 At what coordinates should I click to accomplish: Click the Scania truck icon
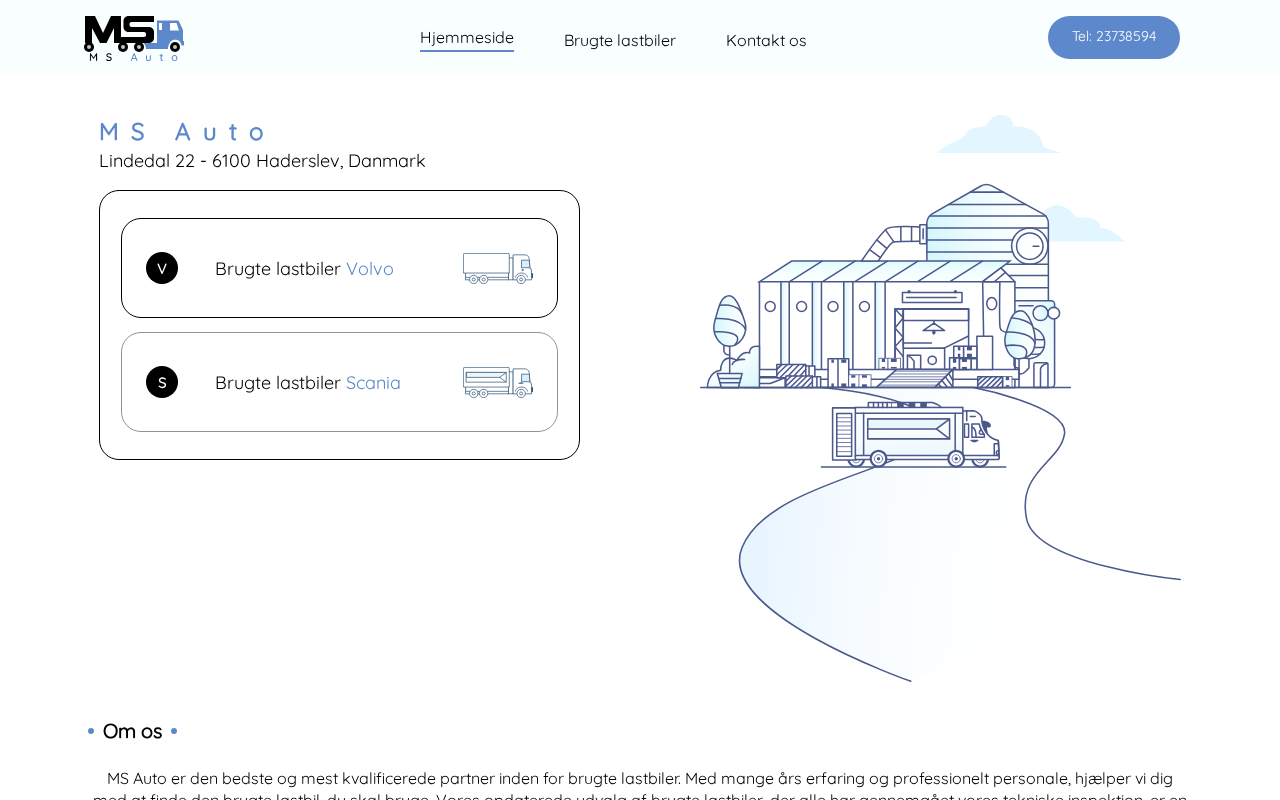[x=498, y=382]
